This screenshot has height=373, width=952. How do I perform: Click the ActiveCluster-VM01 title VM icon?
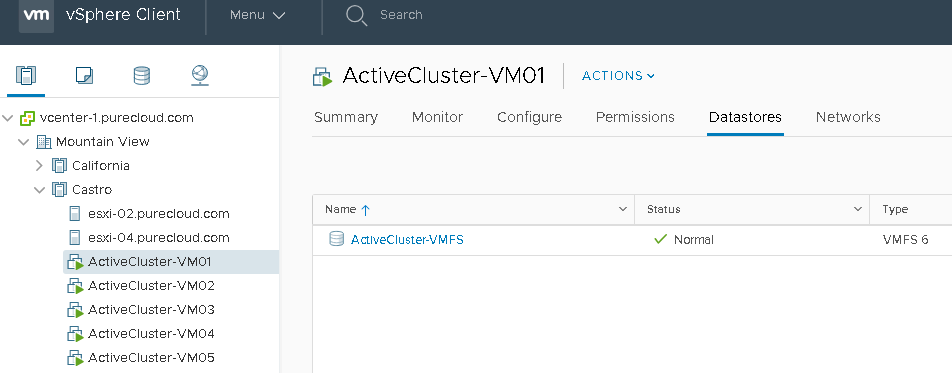click(x=323, y=77)
